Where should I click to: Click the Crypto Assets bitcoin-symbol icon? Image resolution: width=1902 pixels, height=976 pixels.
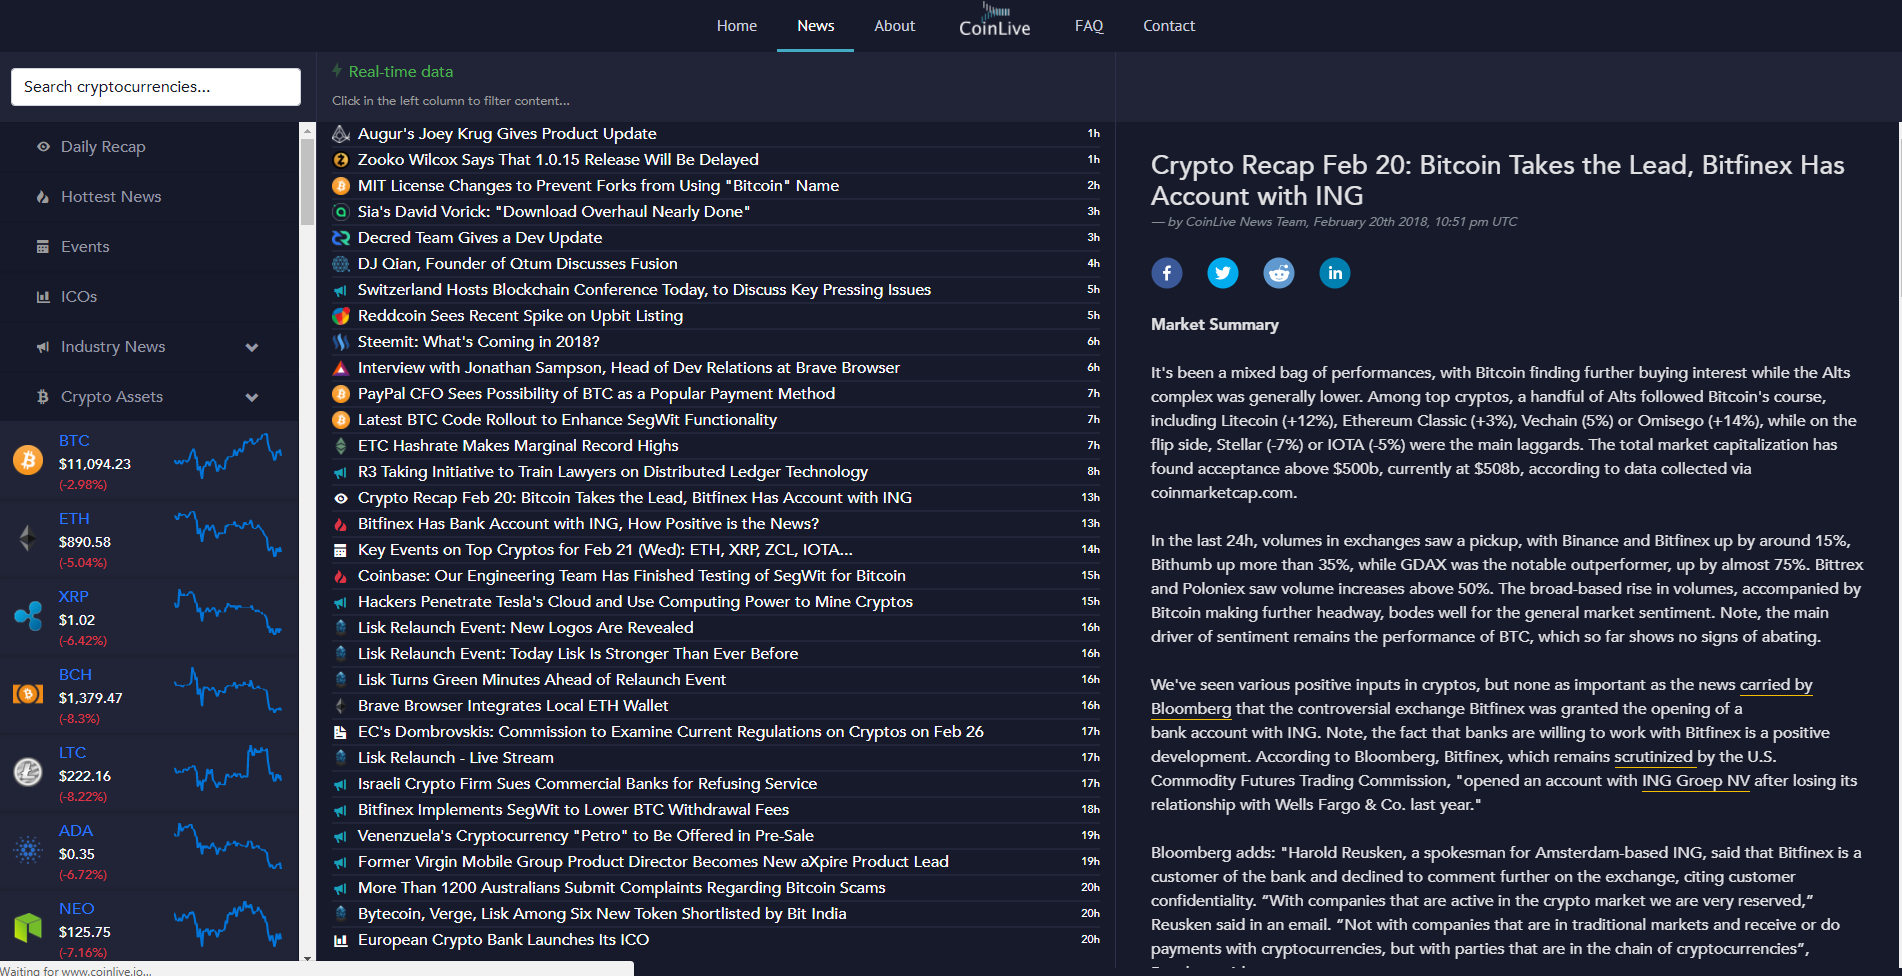[43, 397]
